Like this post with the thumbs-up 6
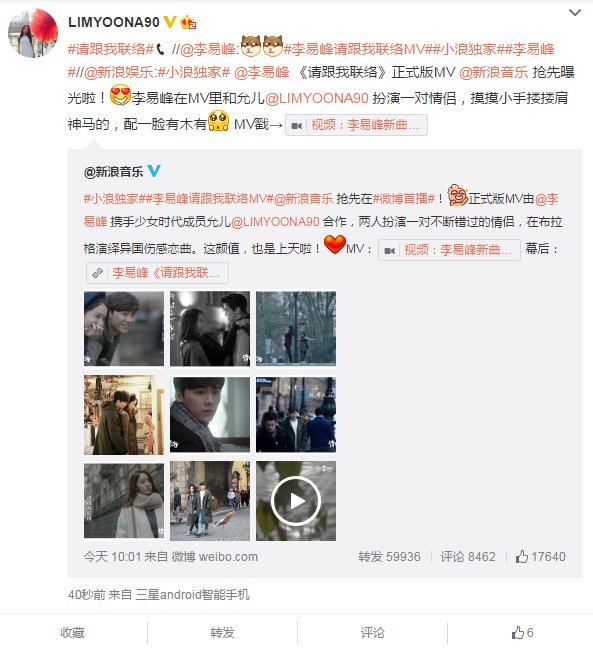Screen dimensions: 593x650 (522, 633)
